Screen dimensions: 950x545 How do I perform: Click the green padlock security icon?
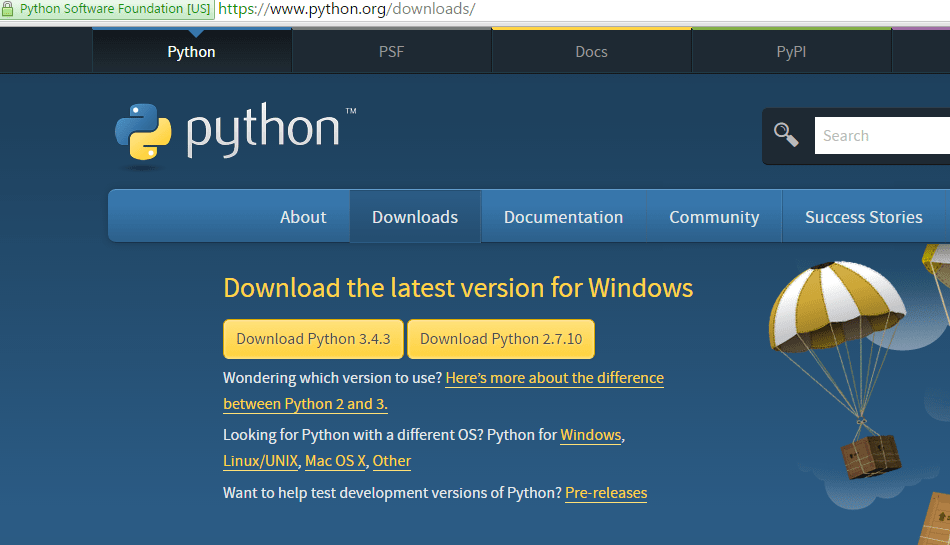(7, 8)
